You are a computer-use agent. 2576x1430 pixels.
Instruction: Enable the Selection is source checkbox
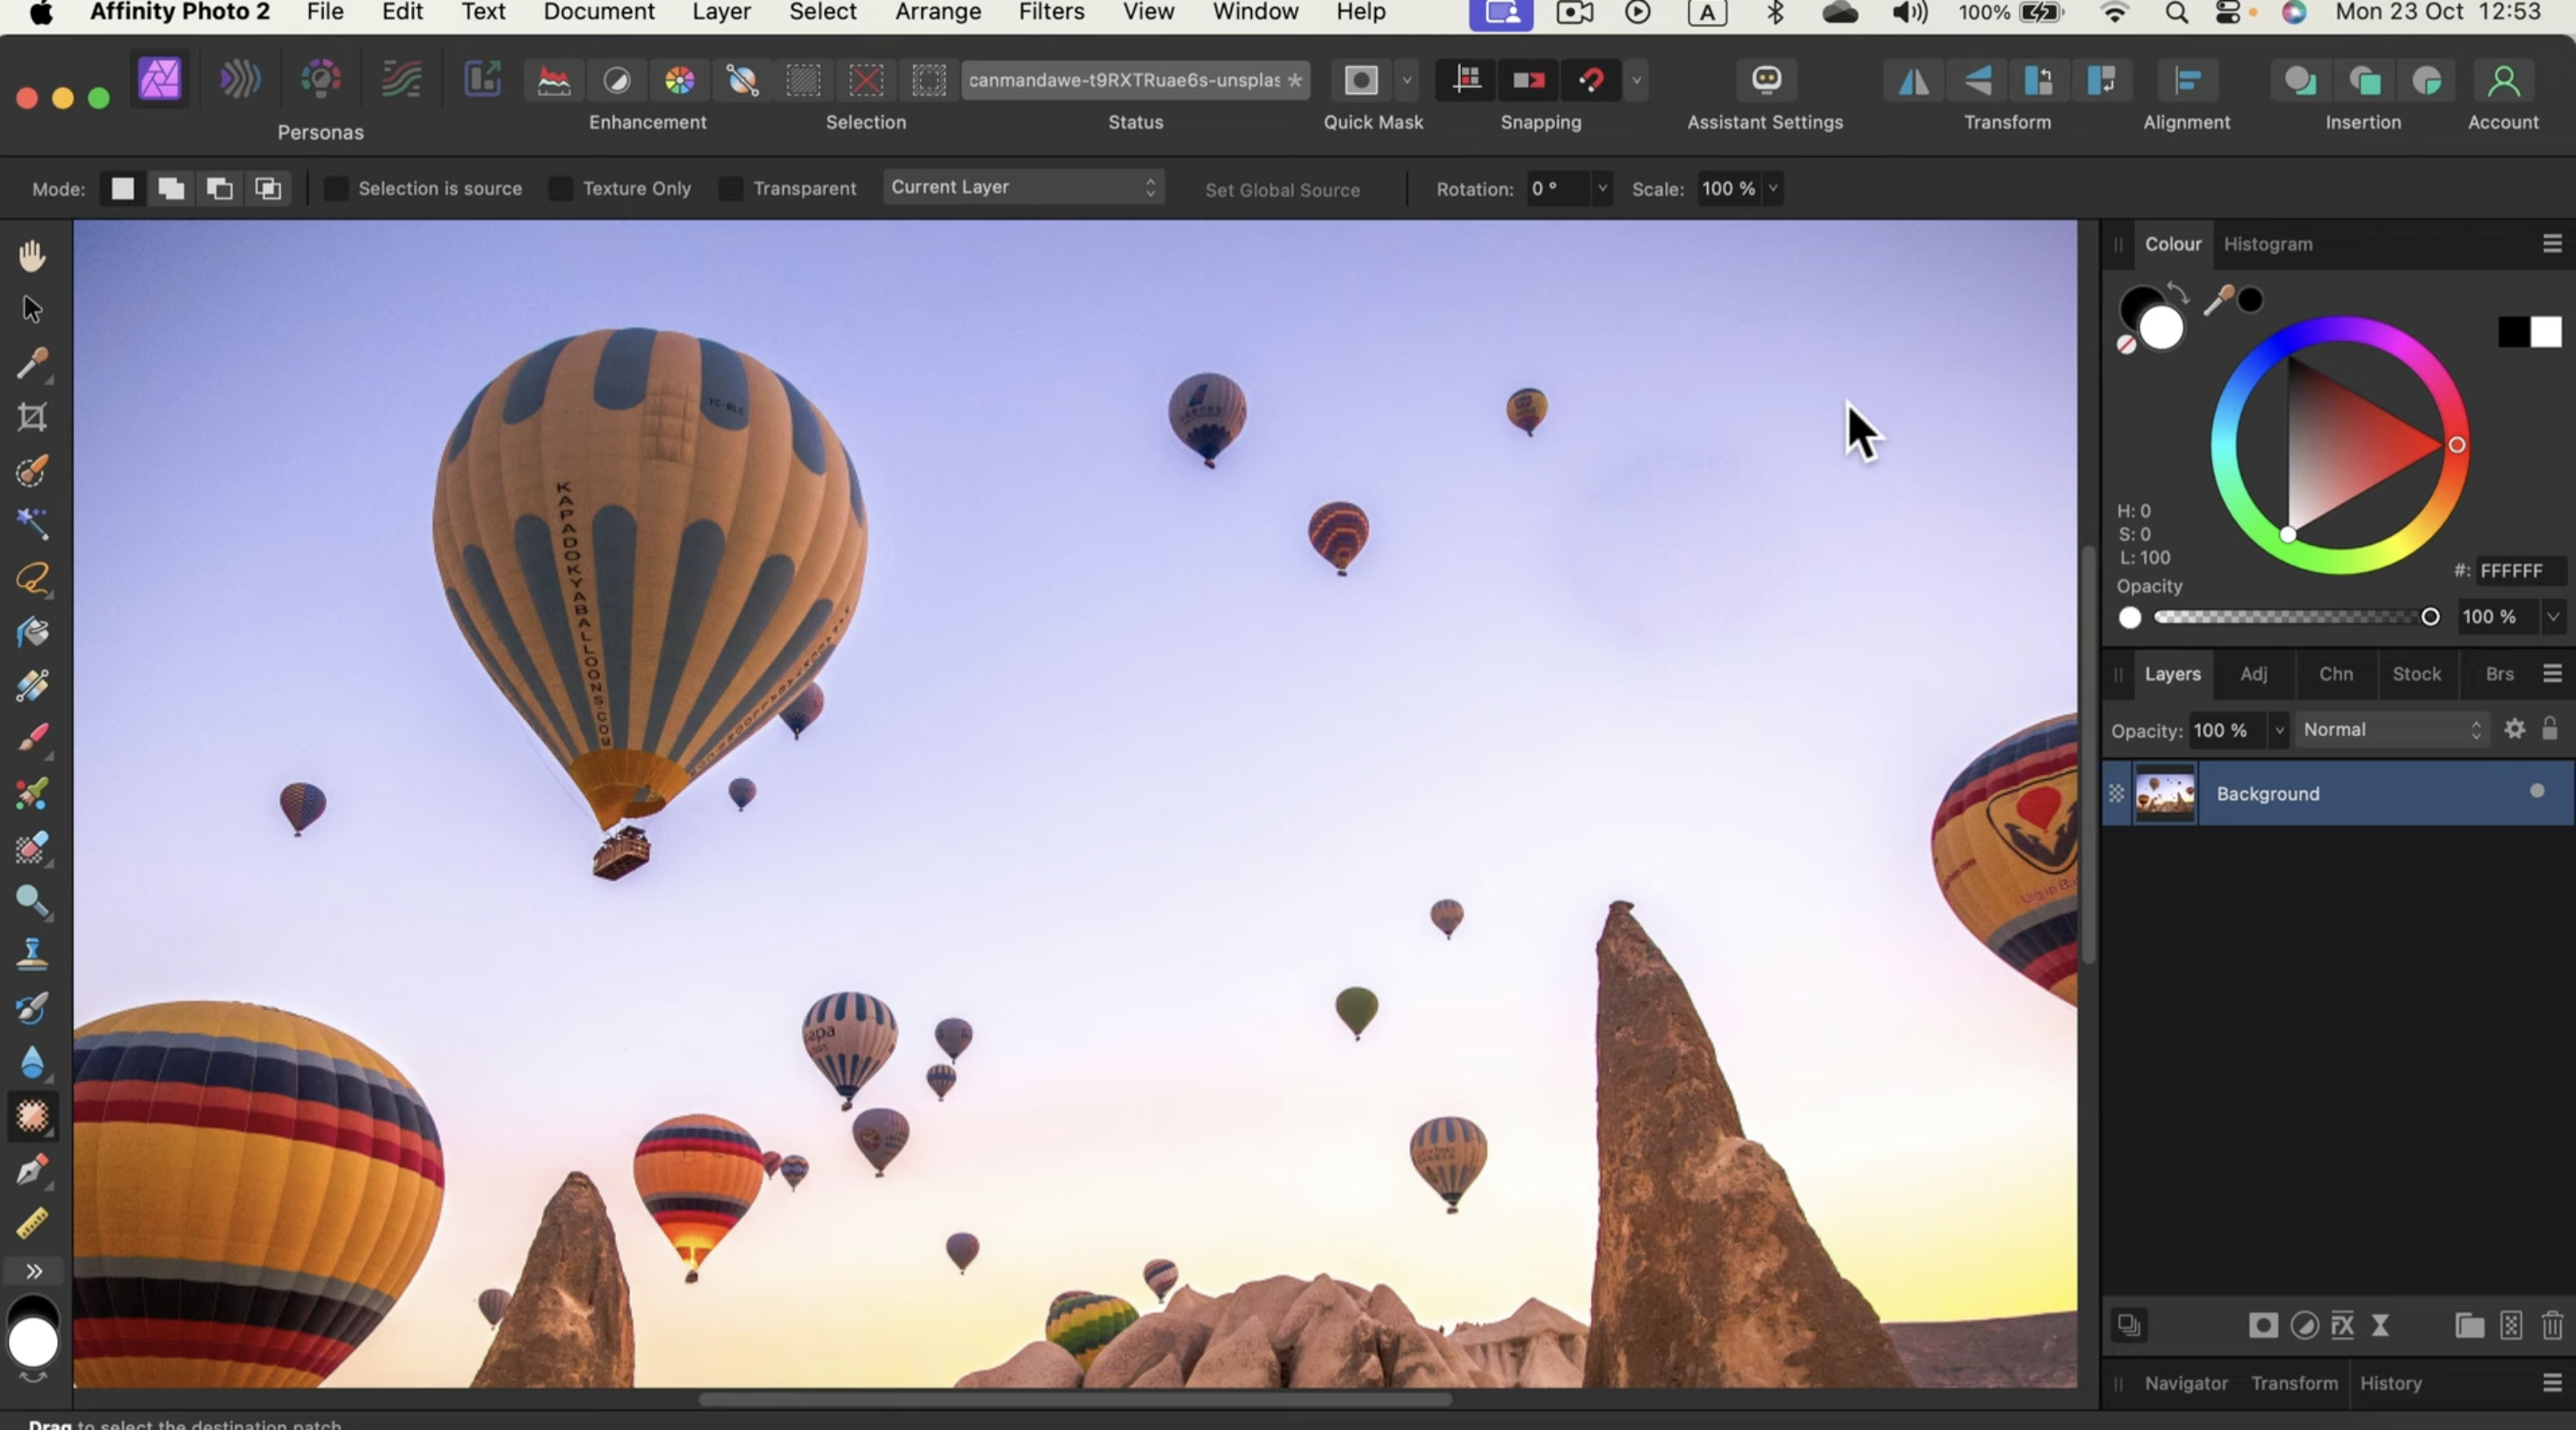pos(337,188)
